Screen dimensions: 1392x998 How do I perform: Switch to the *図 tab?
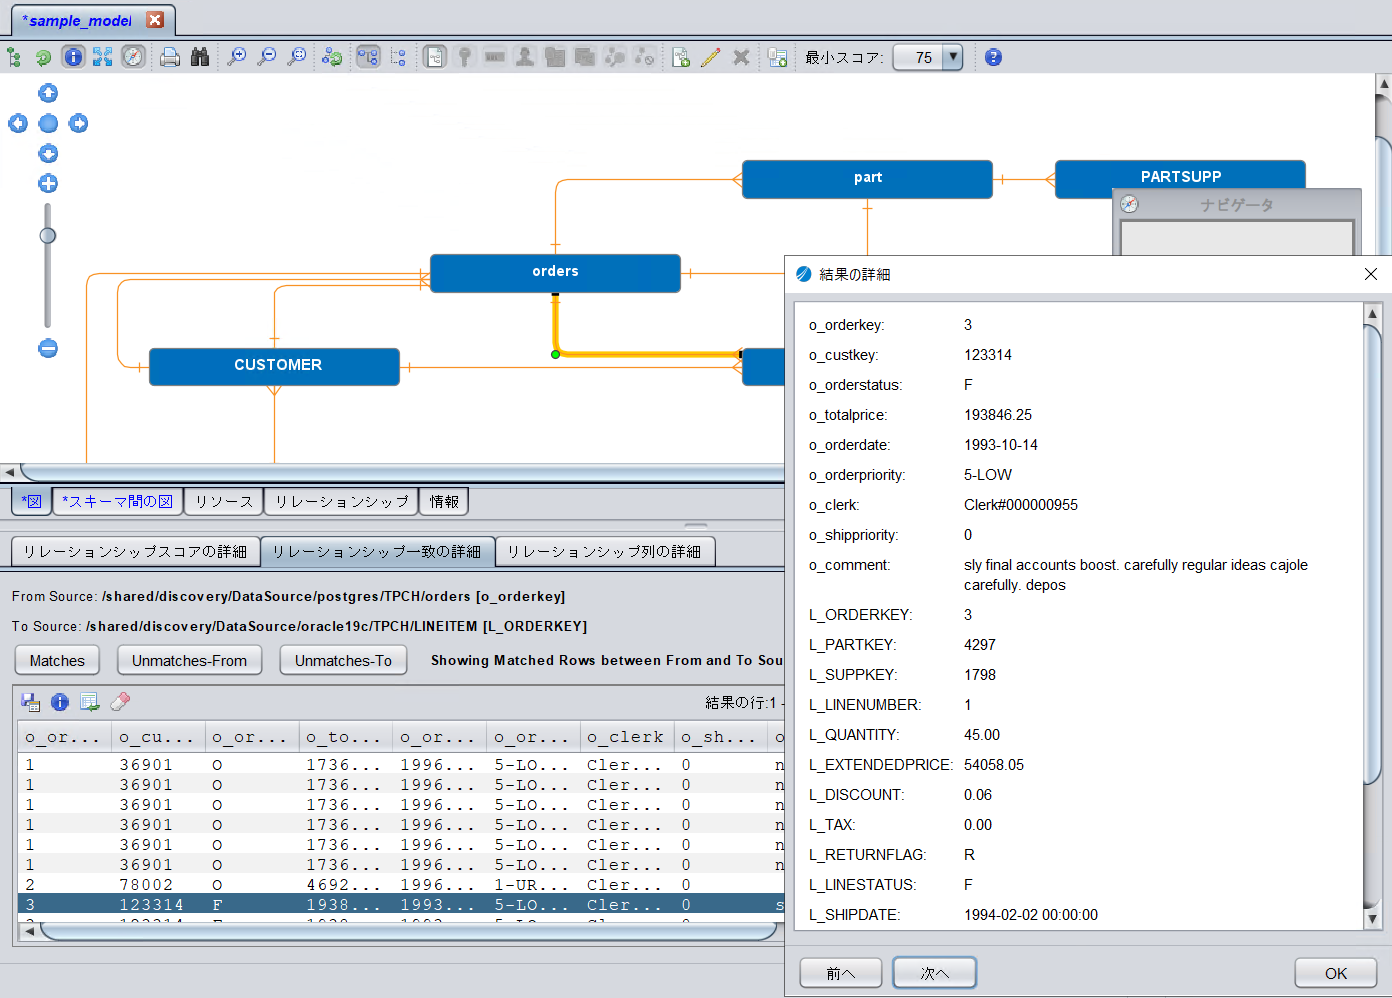pos(31,501)
